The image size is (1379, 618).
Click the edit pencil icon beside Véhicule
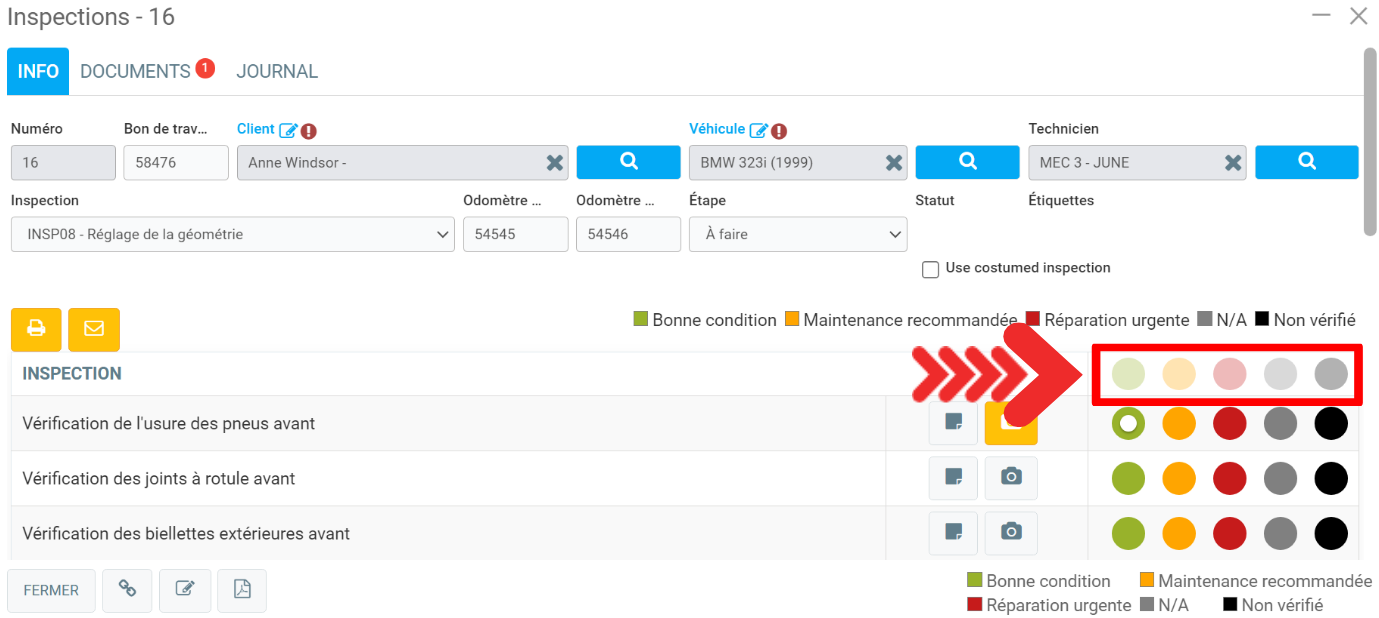[759, 130]
